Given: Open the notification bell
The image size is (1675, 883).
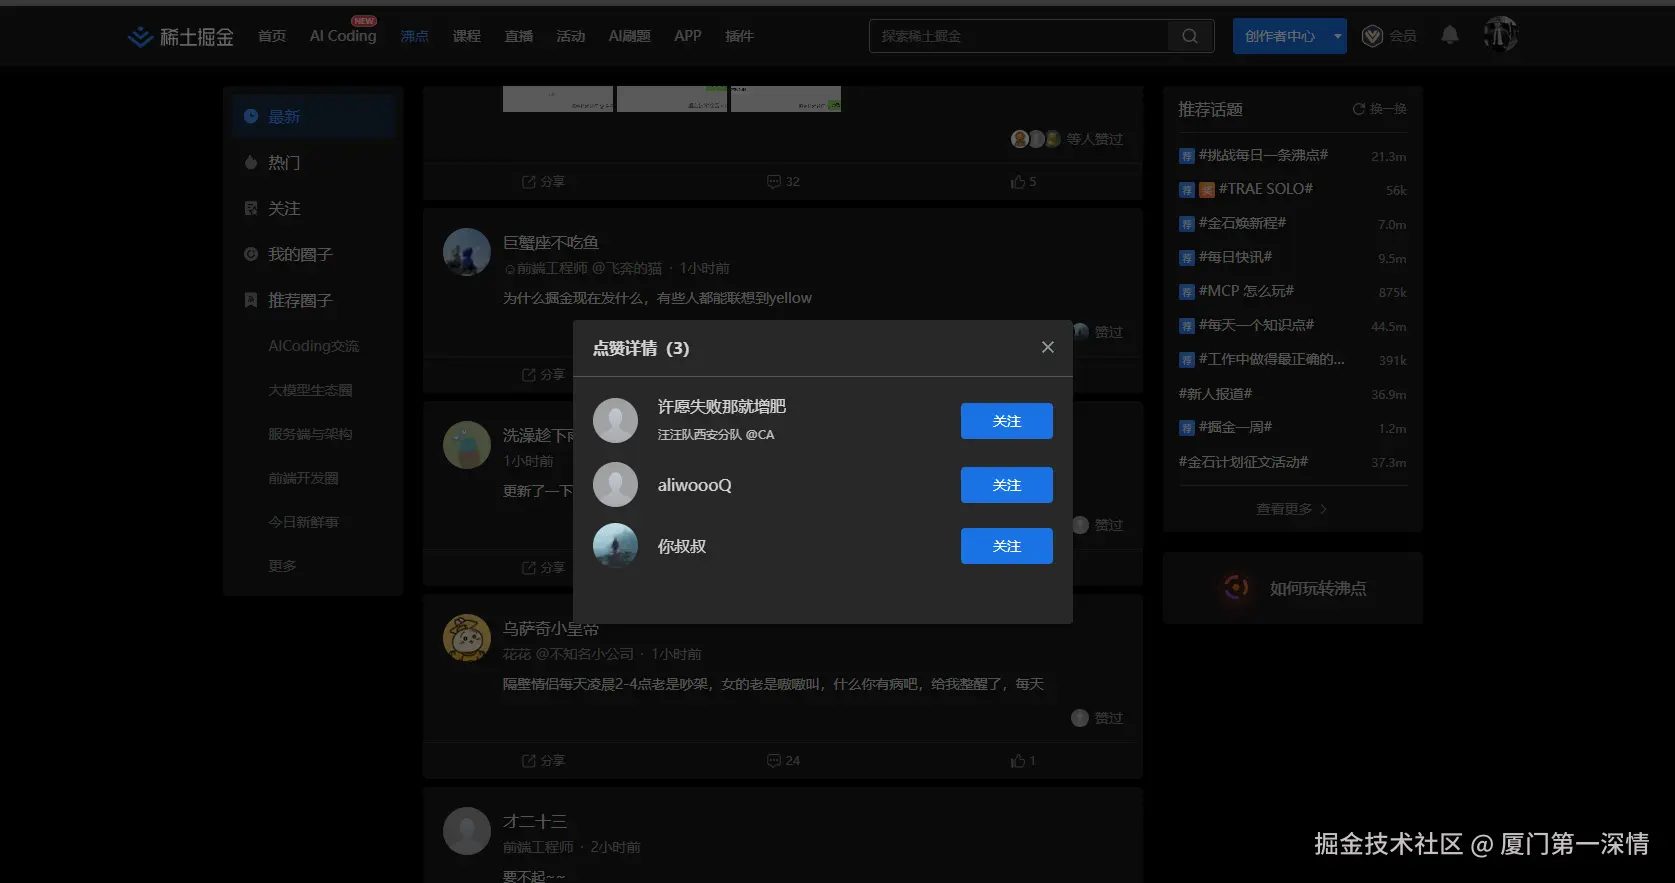Looking at the screenshot, I should [x=1449, y=35].
